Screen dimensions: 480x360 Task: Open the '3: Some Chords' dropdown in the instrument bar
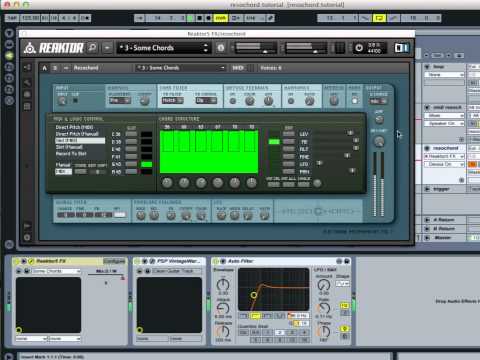[x=181, y=68]
